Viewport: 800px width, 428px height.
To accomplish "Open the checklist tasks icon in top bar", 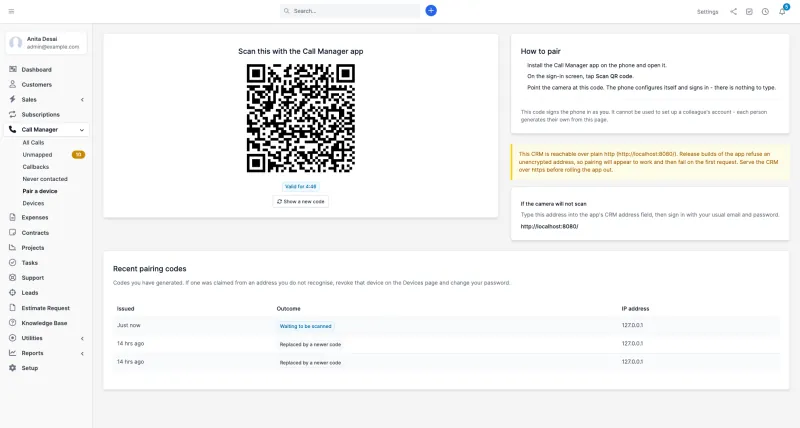I will (x=749, y=11).
